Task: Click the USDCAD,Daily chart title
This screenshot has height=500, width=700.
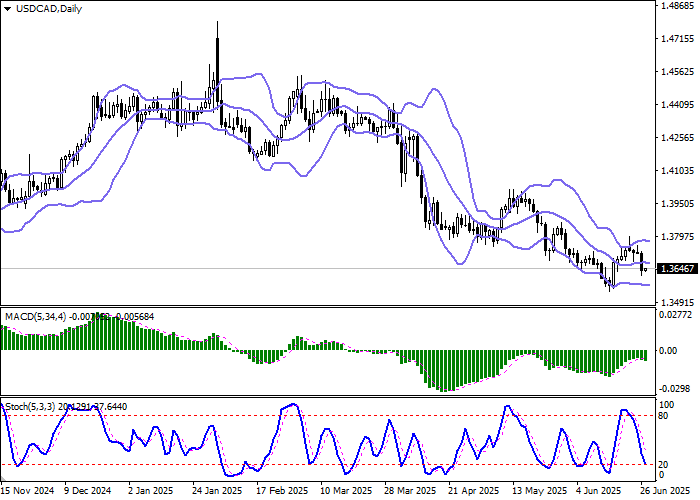Action: pyautogui.click(x=43, y=9)
